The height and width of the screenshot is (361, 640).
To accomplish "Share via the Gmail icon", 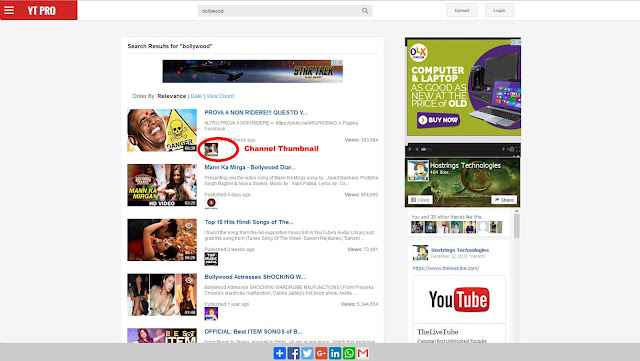I will tap(363, 353).
